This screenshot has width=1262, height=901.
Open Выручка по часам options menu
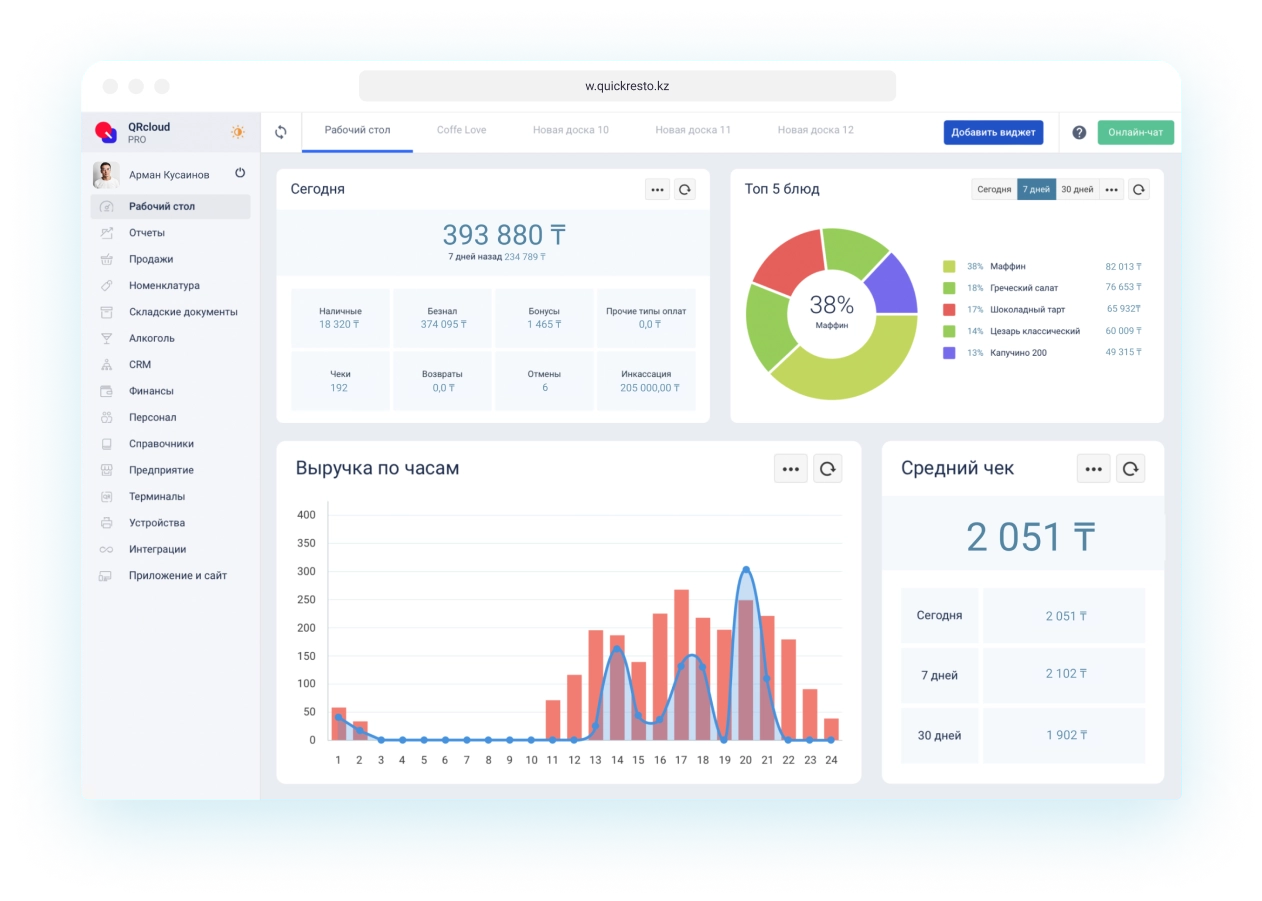point(791,468)
